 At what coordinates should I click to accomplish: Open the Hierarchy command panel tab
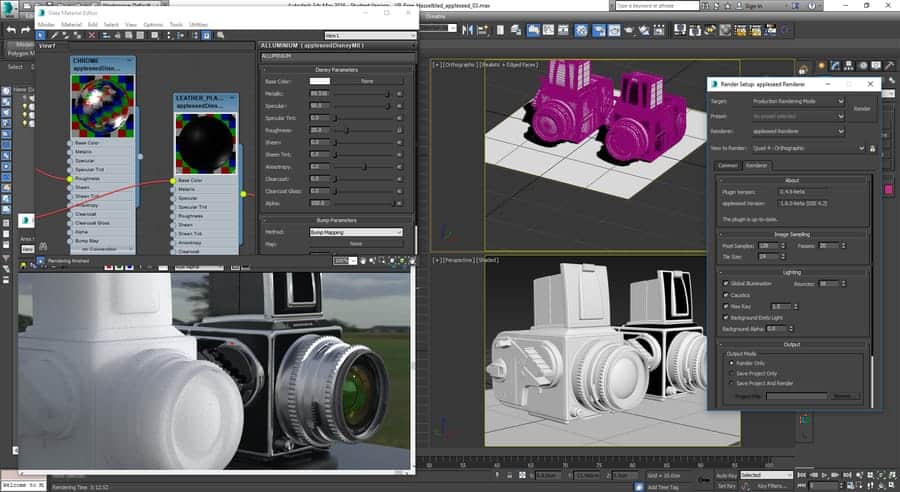click(x=848, y=67)
